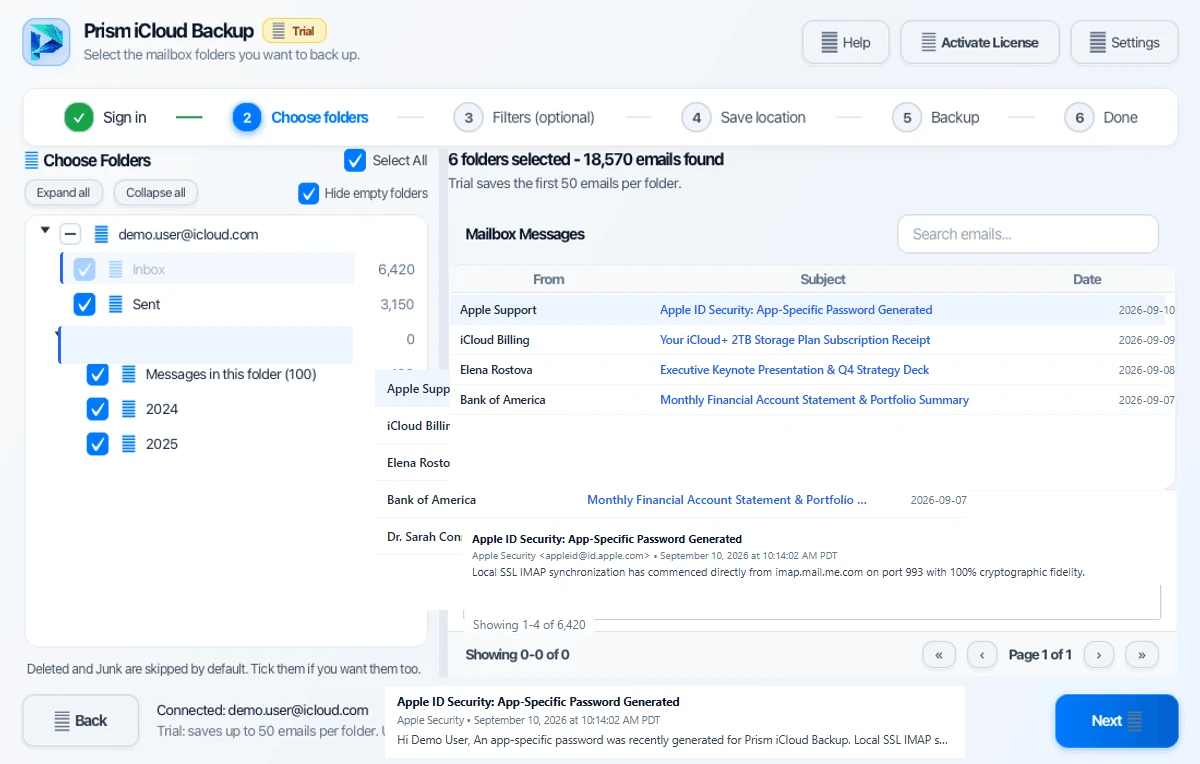Click 'Showing 0-0 of 0' text

coord(517,655)
